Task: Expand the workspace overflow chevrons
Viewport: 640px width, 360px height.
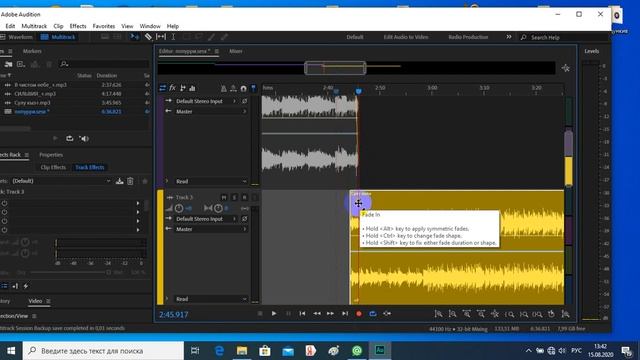Action: (509, 37)
